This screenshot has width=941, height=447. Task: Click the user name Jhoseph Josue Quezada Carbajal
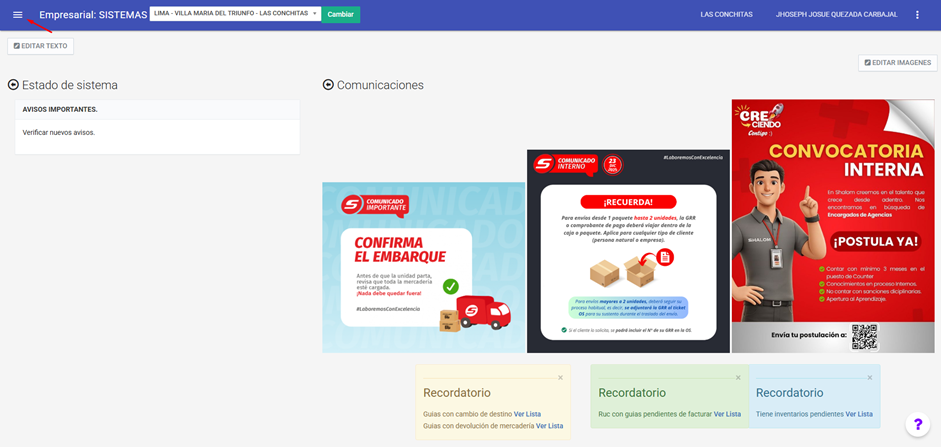[838, 15]
